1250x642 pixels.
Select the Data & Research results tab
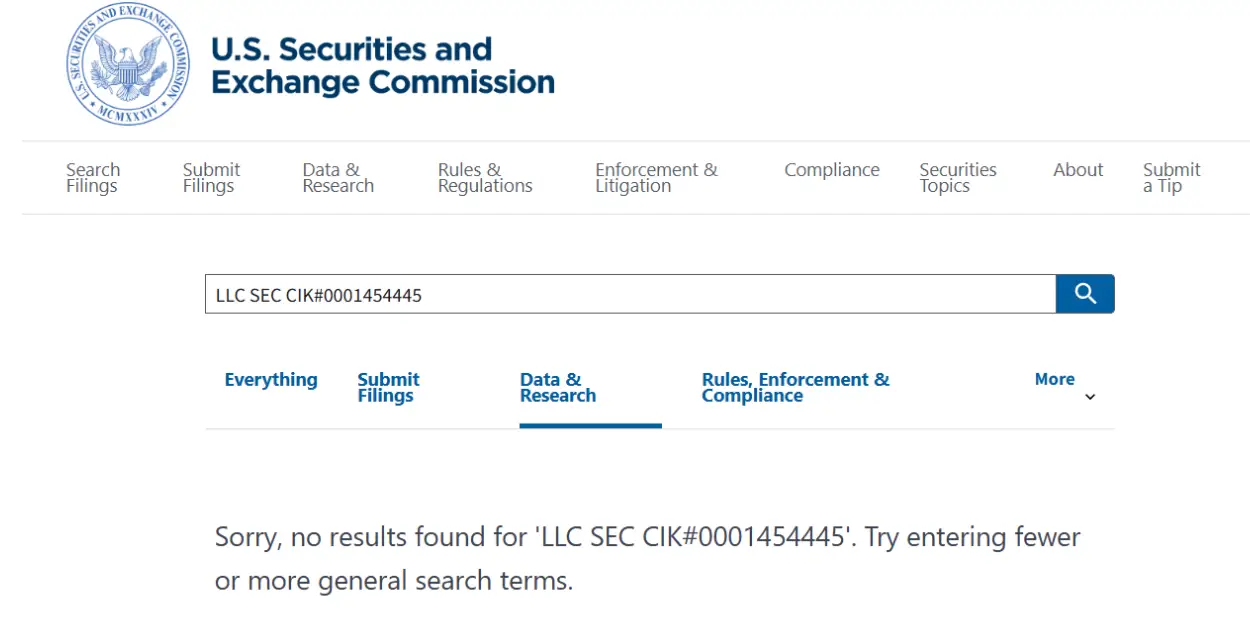tap(558, 388)
